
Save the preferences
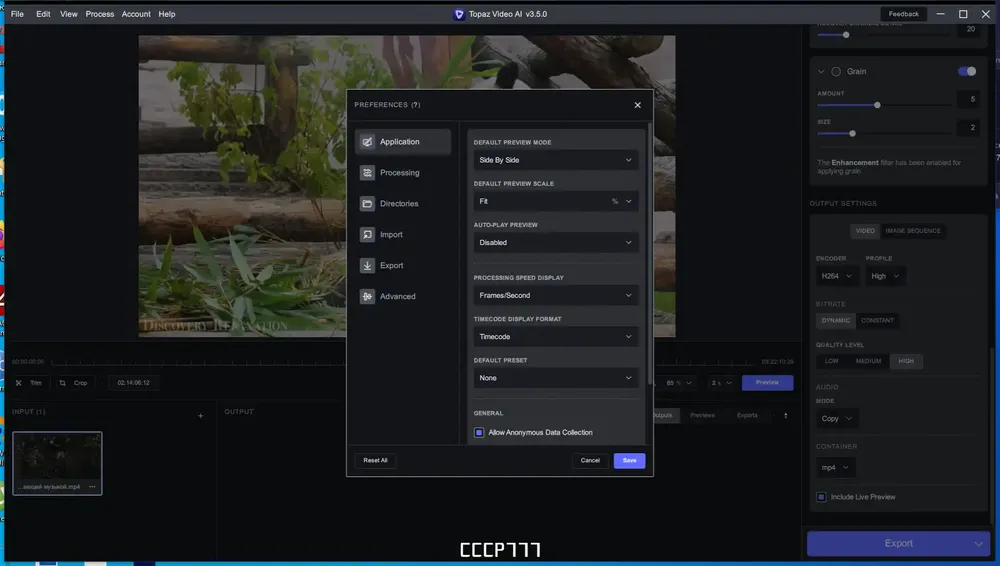point(629,460)
